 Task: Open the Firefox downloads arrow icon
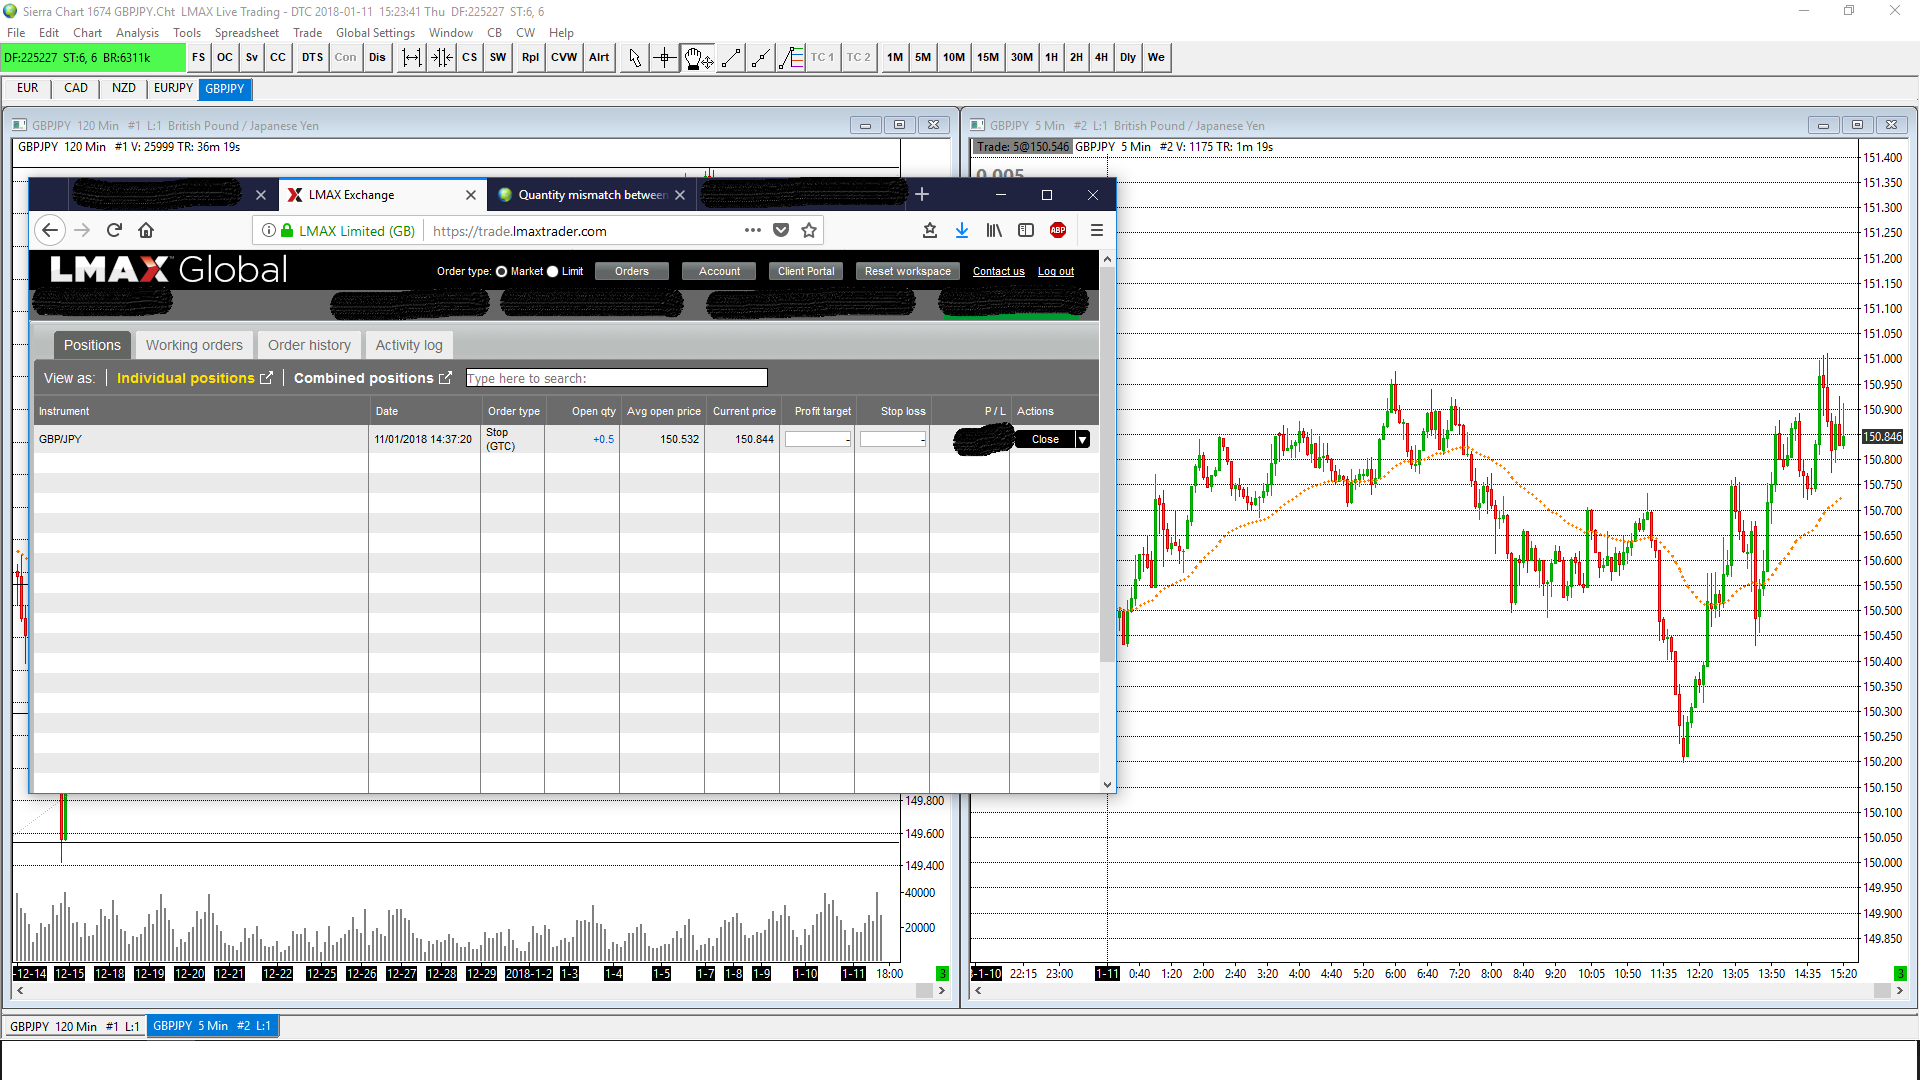[x=961, y=231]
